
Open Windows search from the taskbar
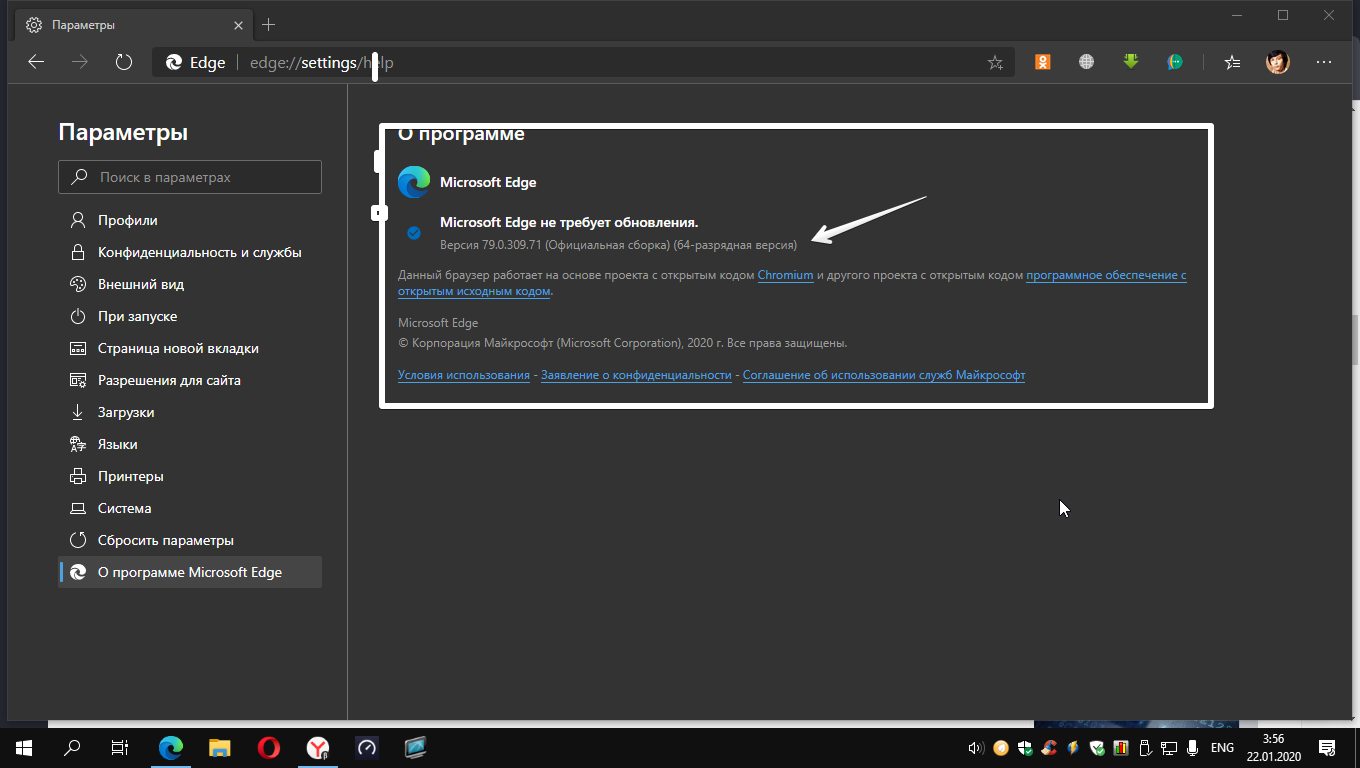(x=72, y=747)
